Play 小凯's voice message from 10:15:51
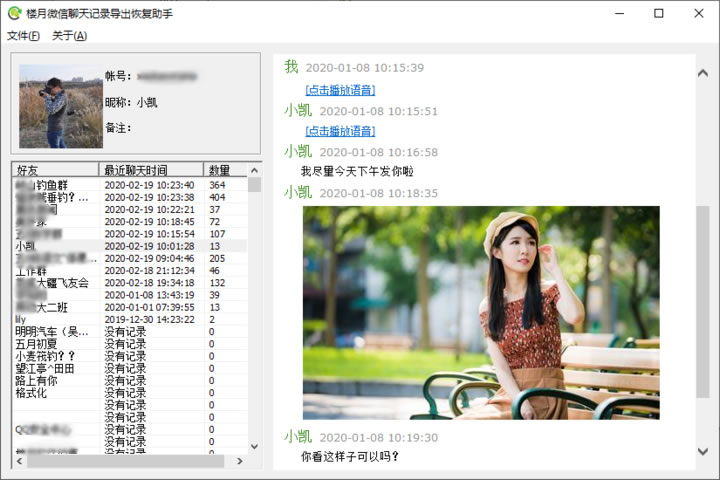The image size is (720, 480). [x=340, y=131]
